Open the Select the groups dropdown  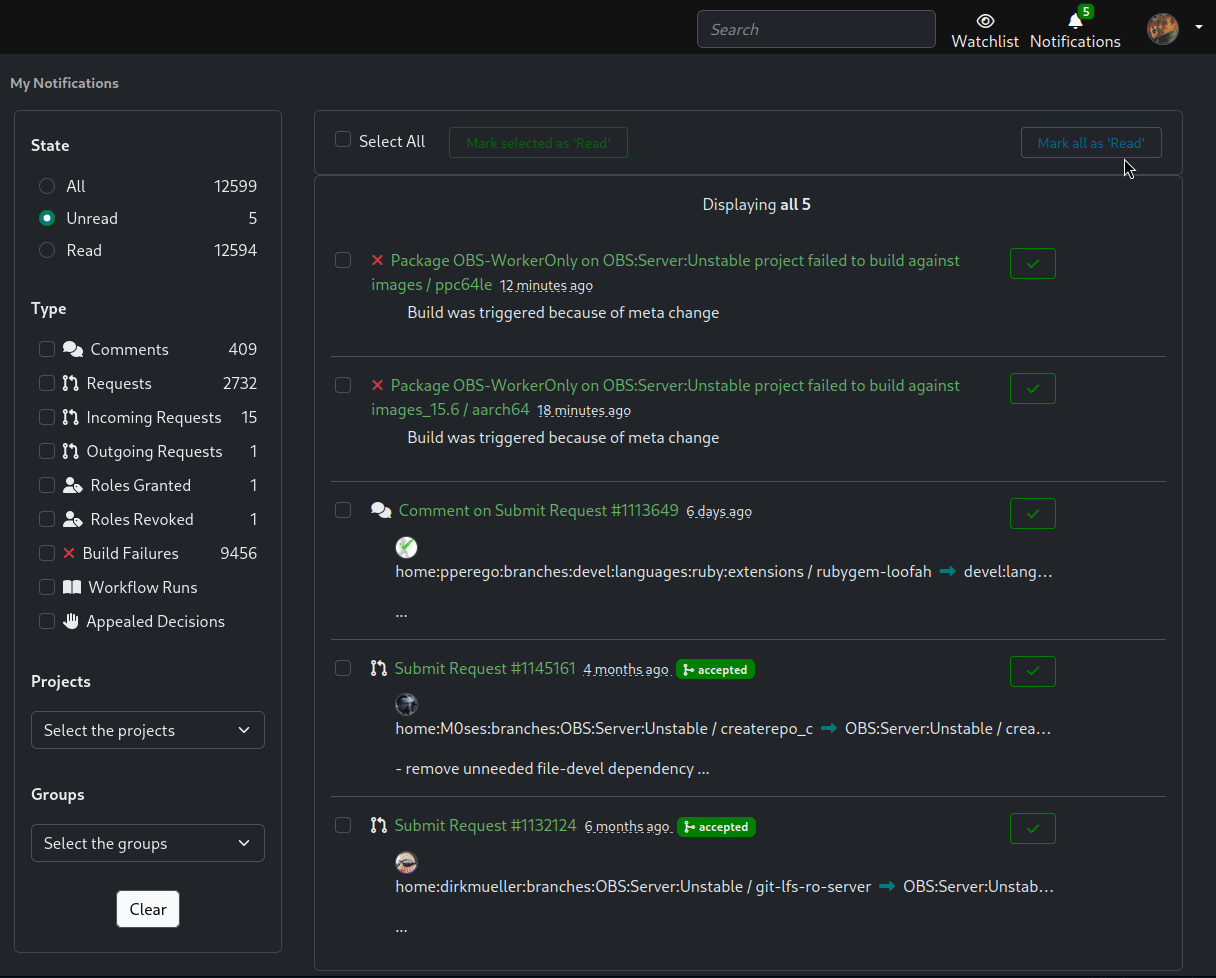(148, 843)
